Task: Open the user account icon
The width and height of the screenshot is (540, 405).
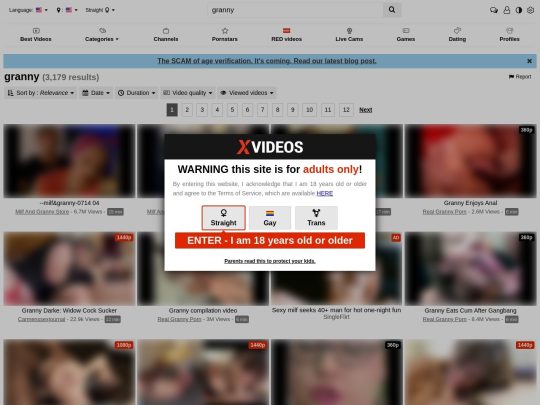Action: tap(507, 10)
